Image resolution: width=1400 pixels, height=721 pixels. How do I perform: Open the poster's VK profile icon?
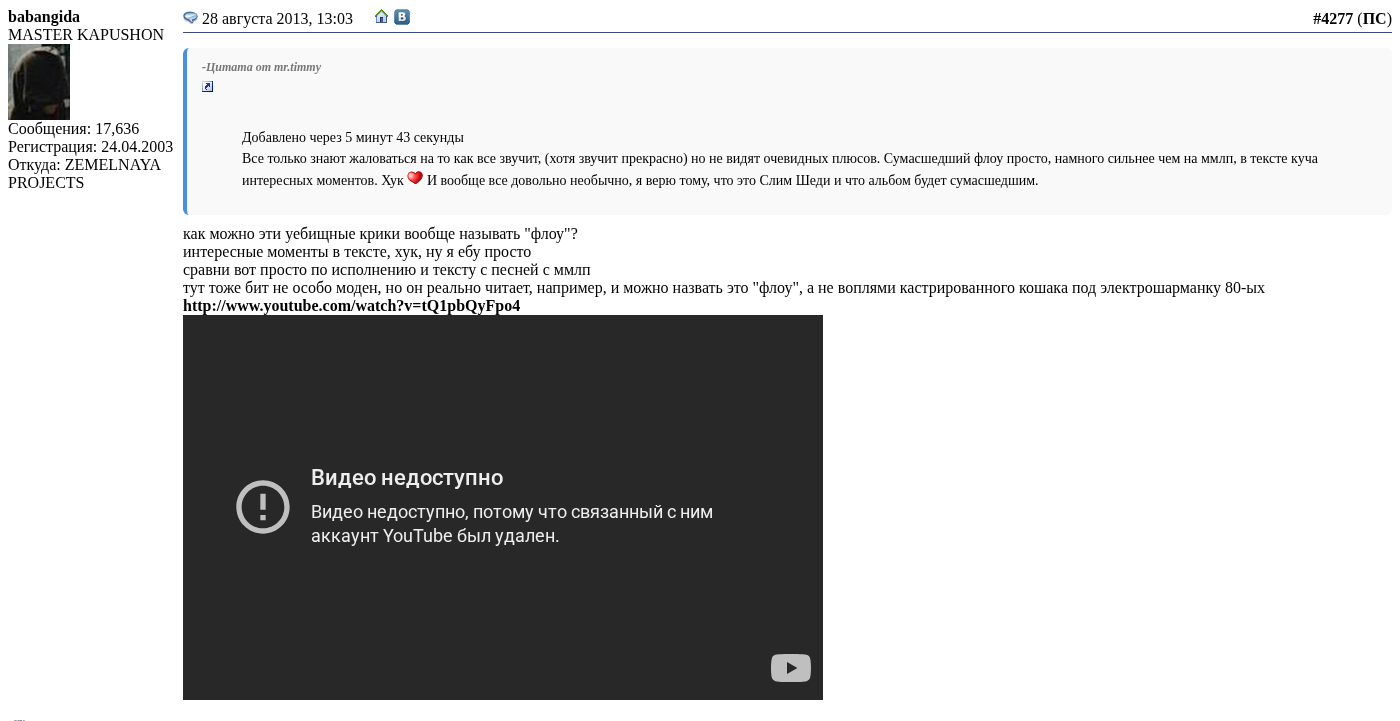(402, 17)
